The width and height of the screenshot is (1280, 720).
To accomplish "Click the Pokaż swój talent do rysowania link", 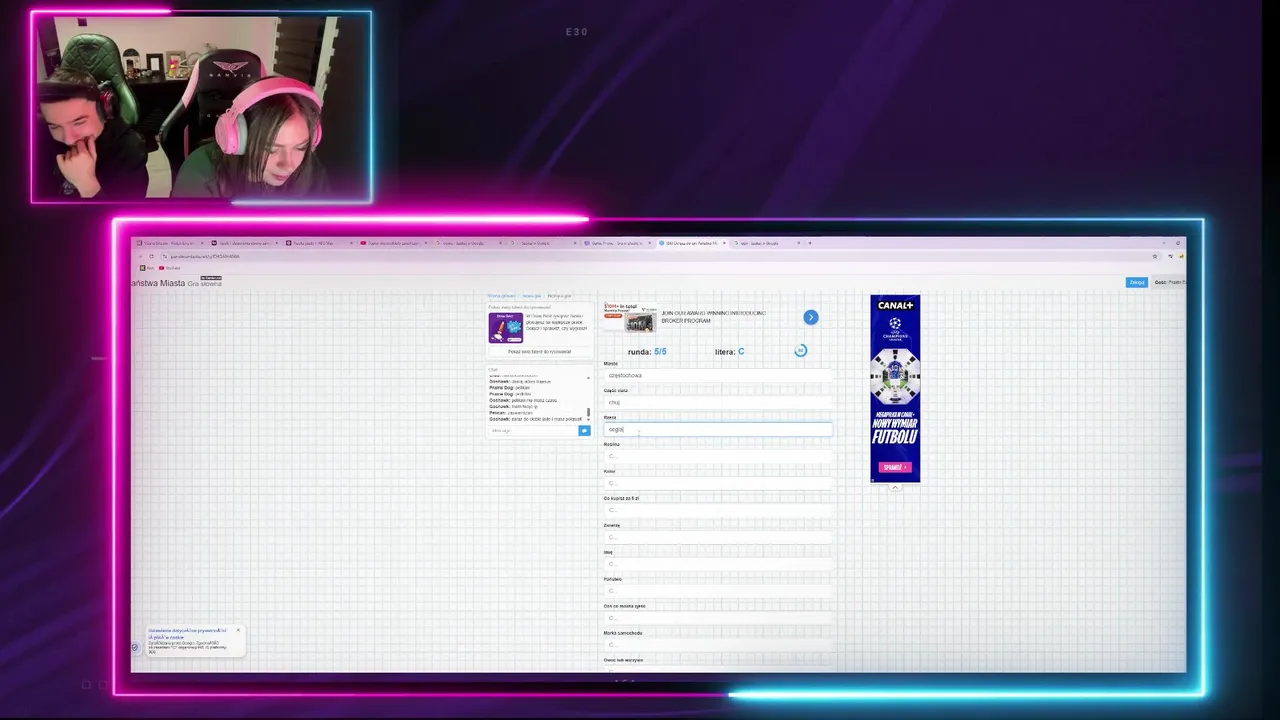I will pyautogui.click(x=540, y=352).
